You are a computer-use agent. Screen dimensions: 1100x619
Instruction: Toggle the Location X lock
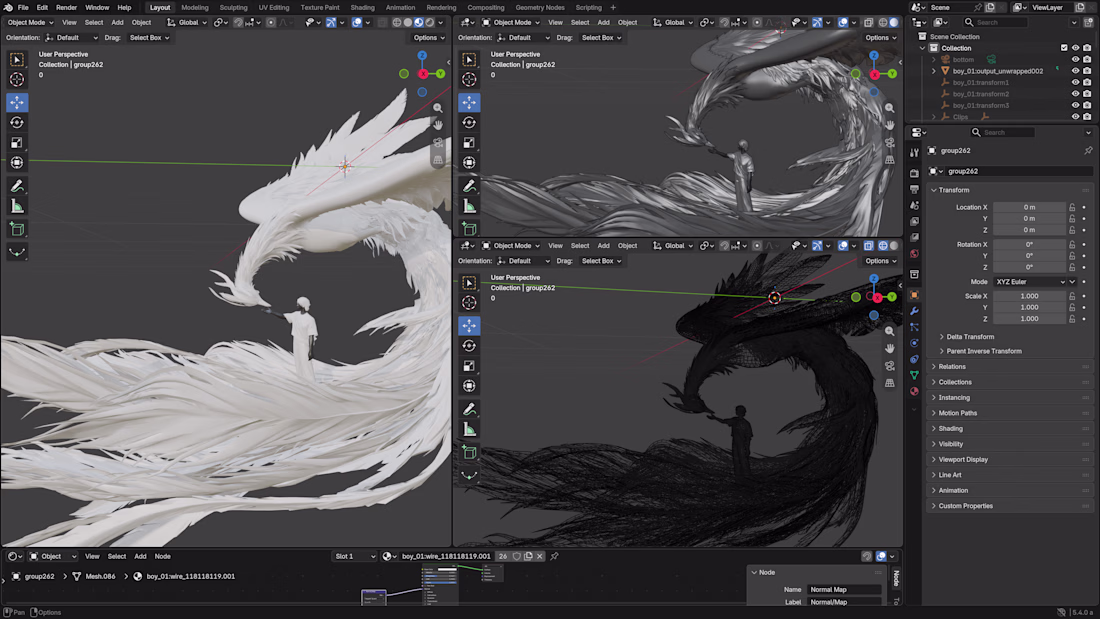pyautogui.click(x=1072, y=208)
